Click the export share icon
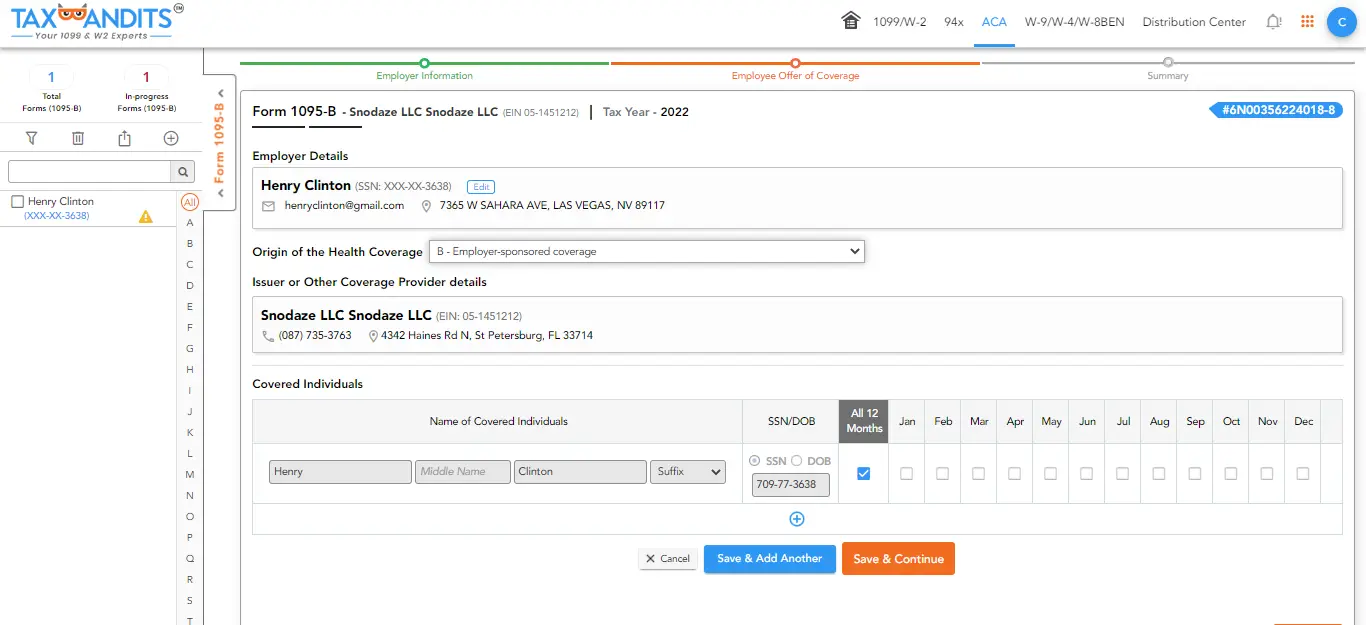Viewport: 1366px width, 625px height. point(124,139)
